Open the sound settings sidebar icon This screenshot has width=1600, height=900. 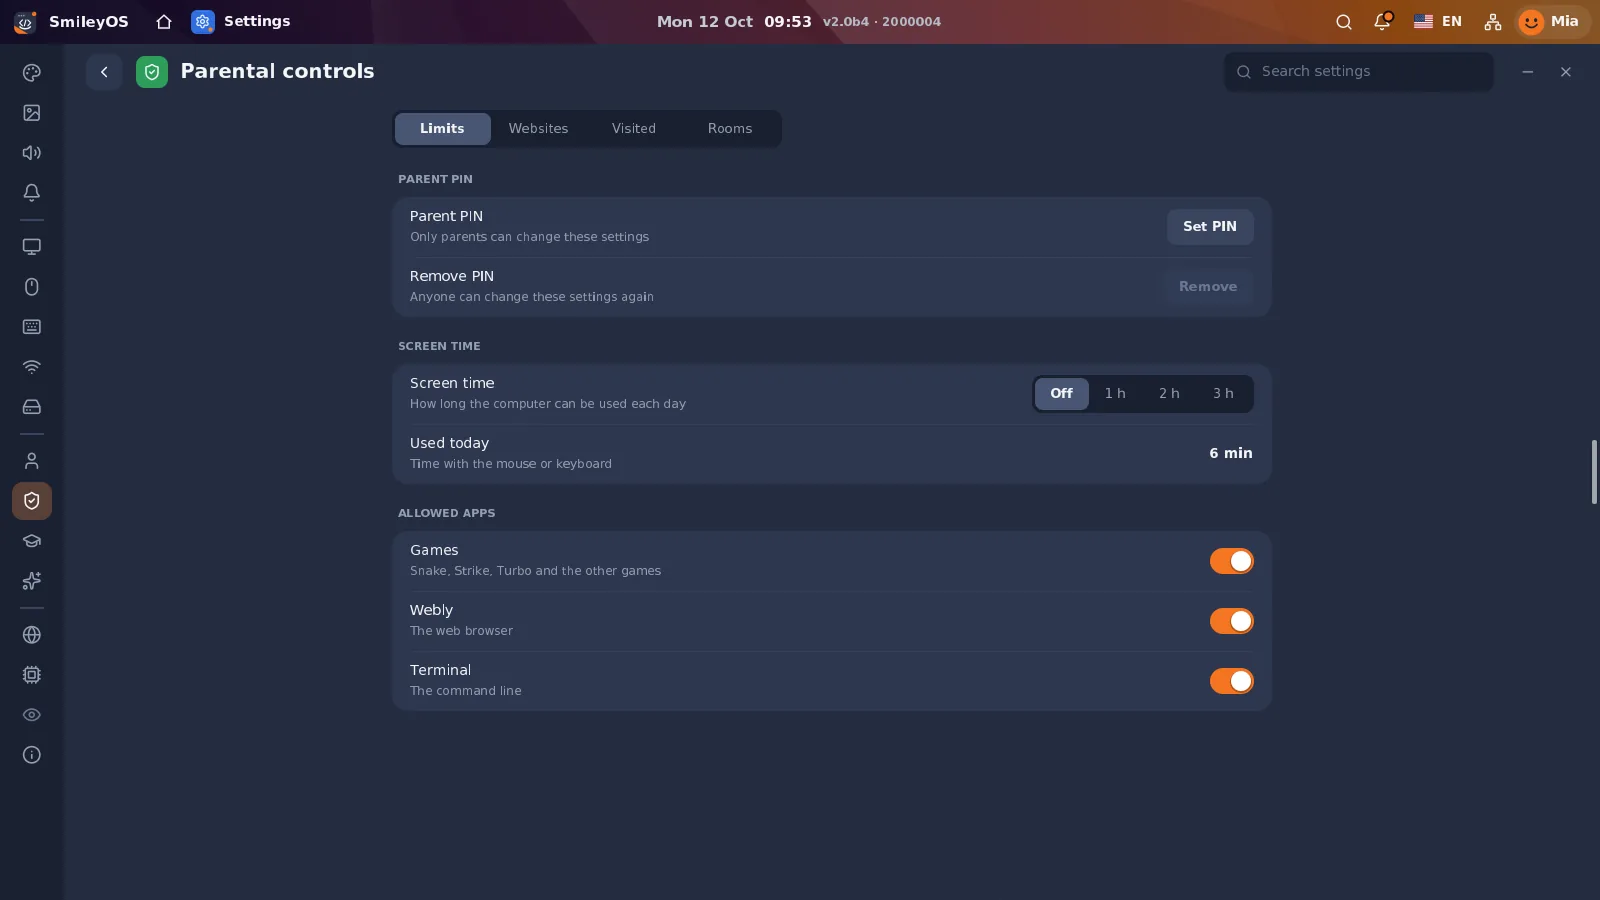[x=32, y=153]
